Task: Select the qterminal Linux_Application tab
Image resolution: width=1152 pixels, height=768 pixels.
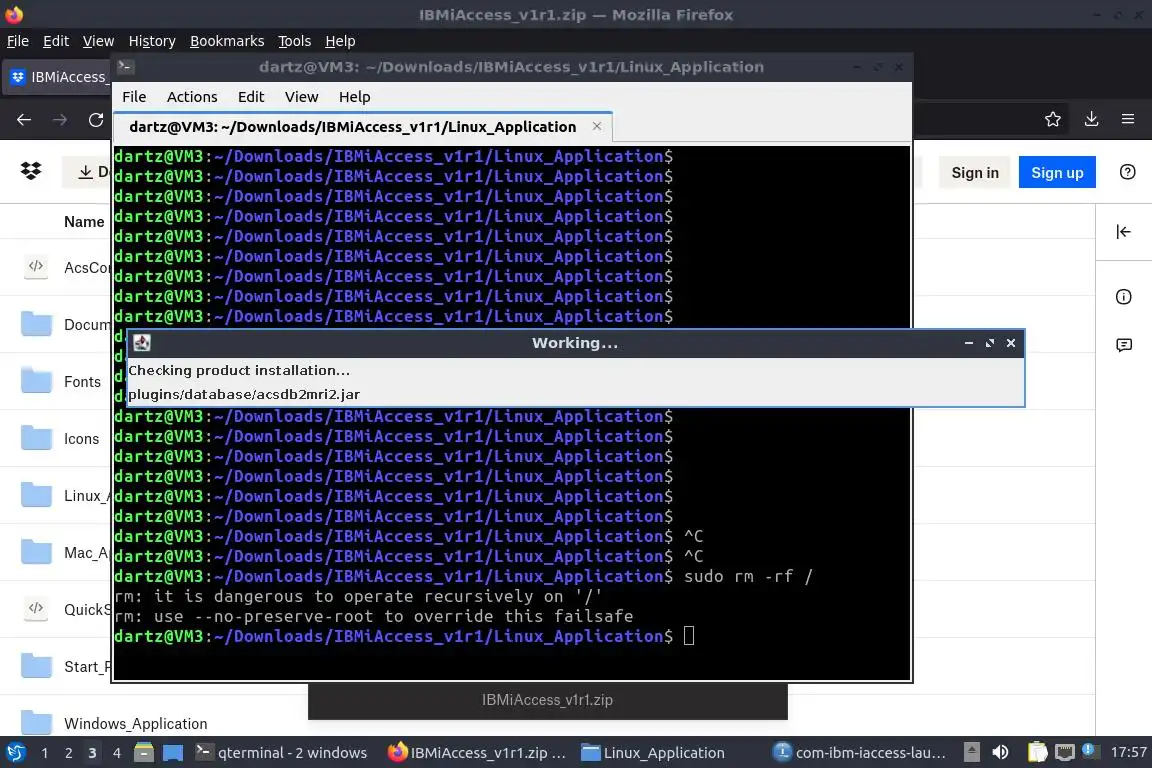Action: click(353, 127)
